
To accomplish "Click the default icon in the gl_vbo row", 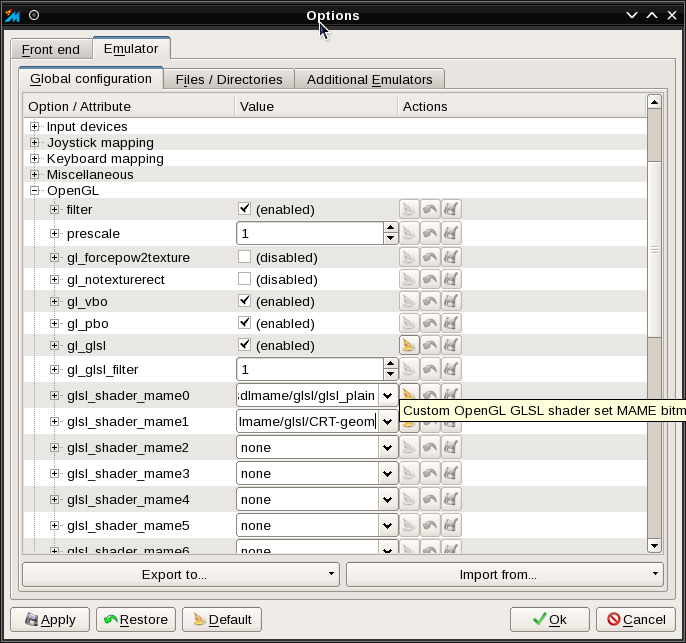I will click(409, 300).
